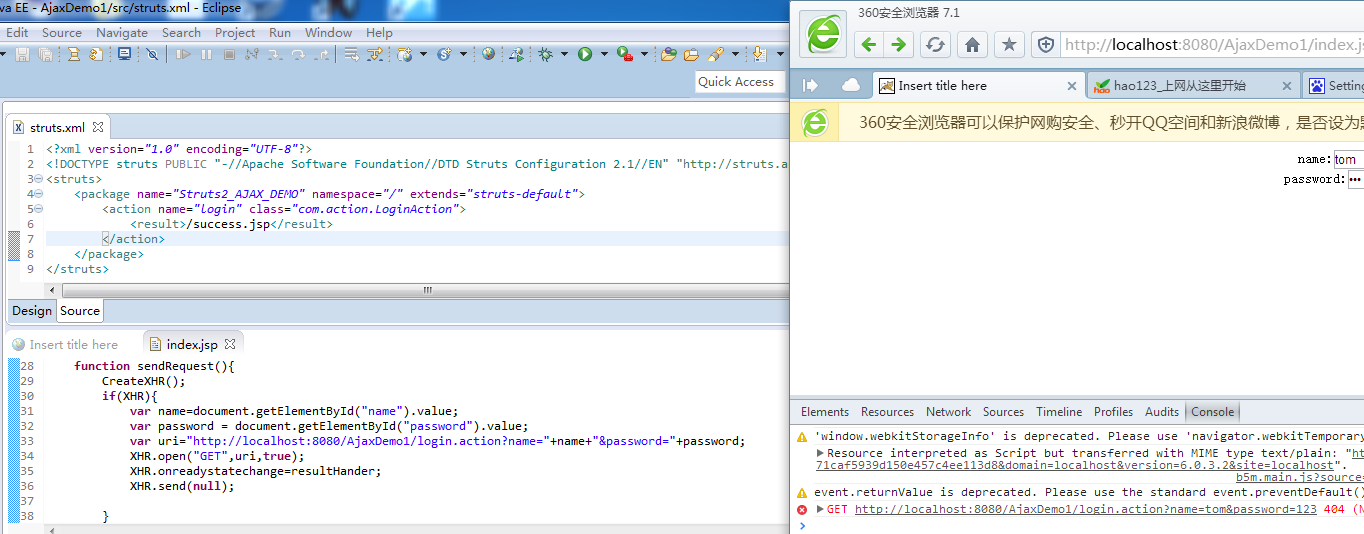Open the Audits devtools tab

click(1162, 412)
